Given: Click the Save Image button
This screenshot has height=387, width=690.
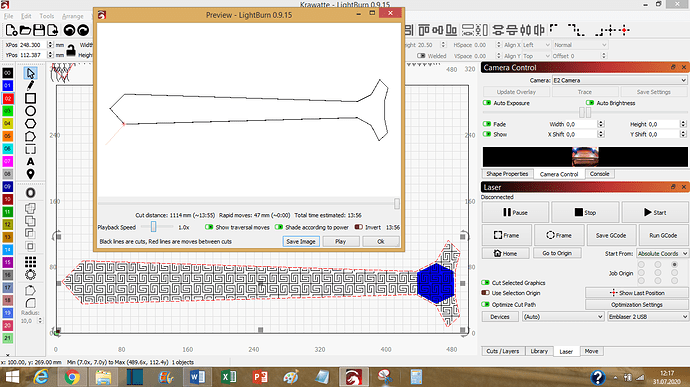Looking at the screenshot, I should [x=301, y=241].
